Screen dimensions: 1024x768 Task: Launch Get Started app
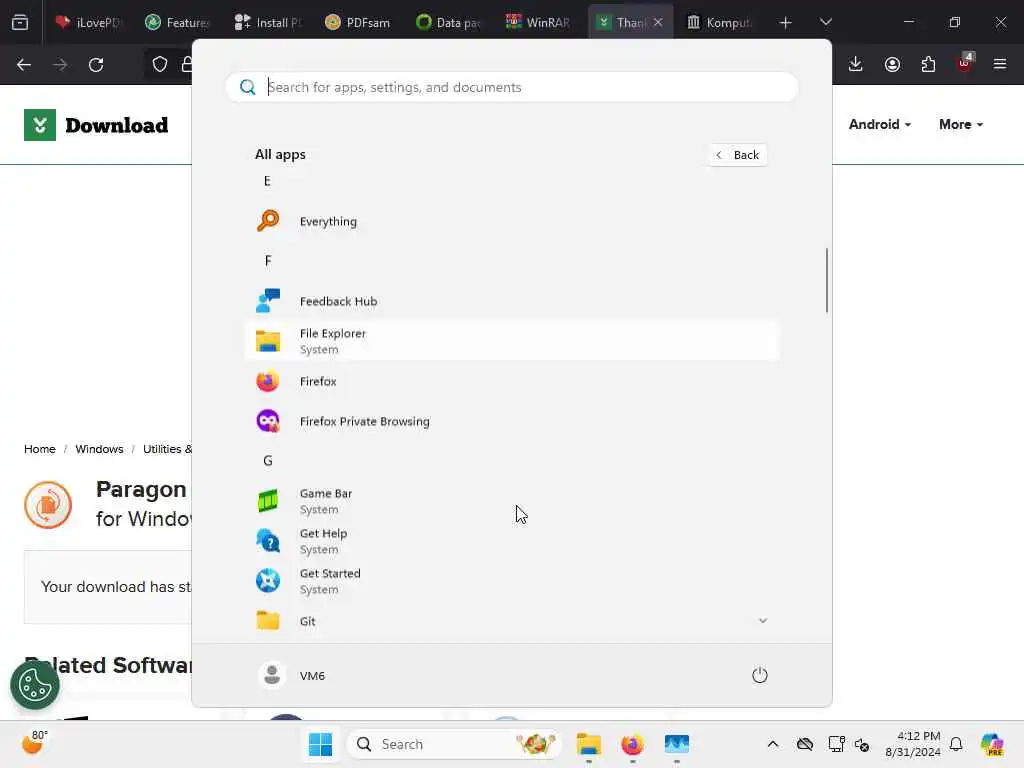512,581
